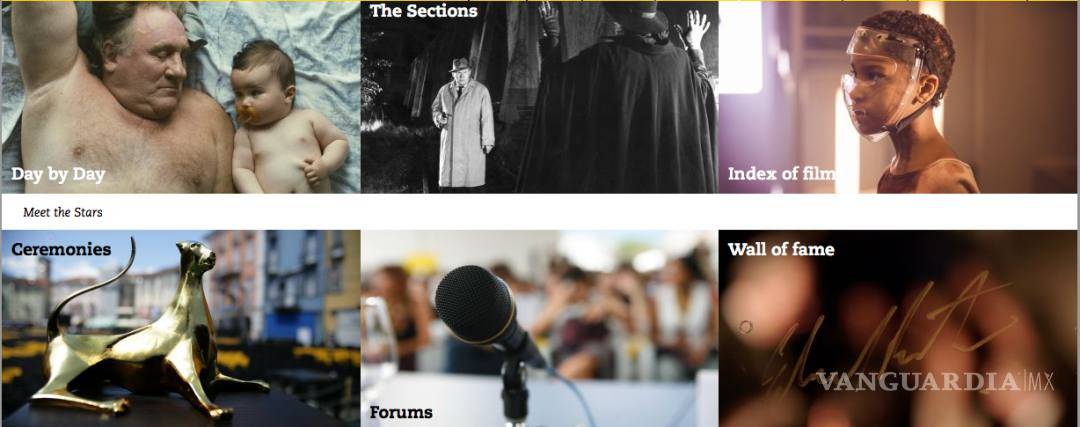
Task: Open the Ceremonies label
Action: point(61,249)
